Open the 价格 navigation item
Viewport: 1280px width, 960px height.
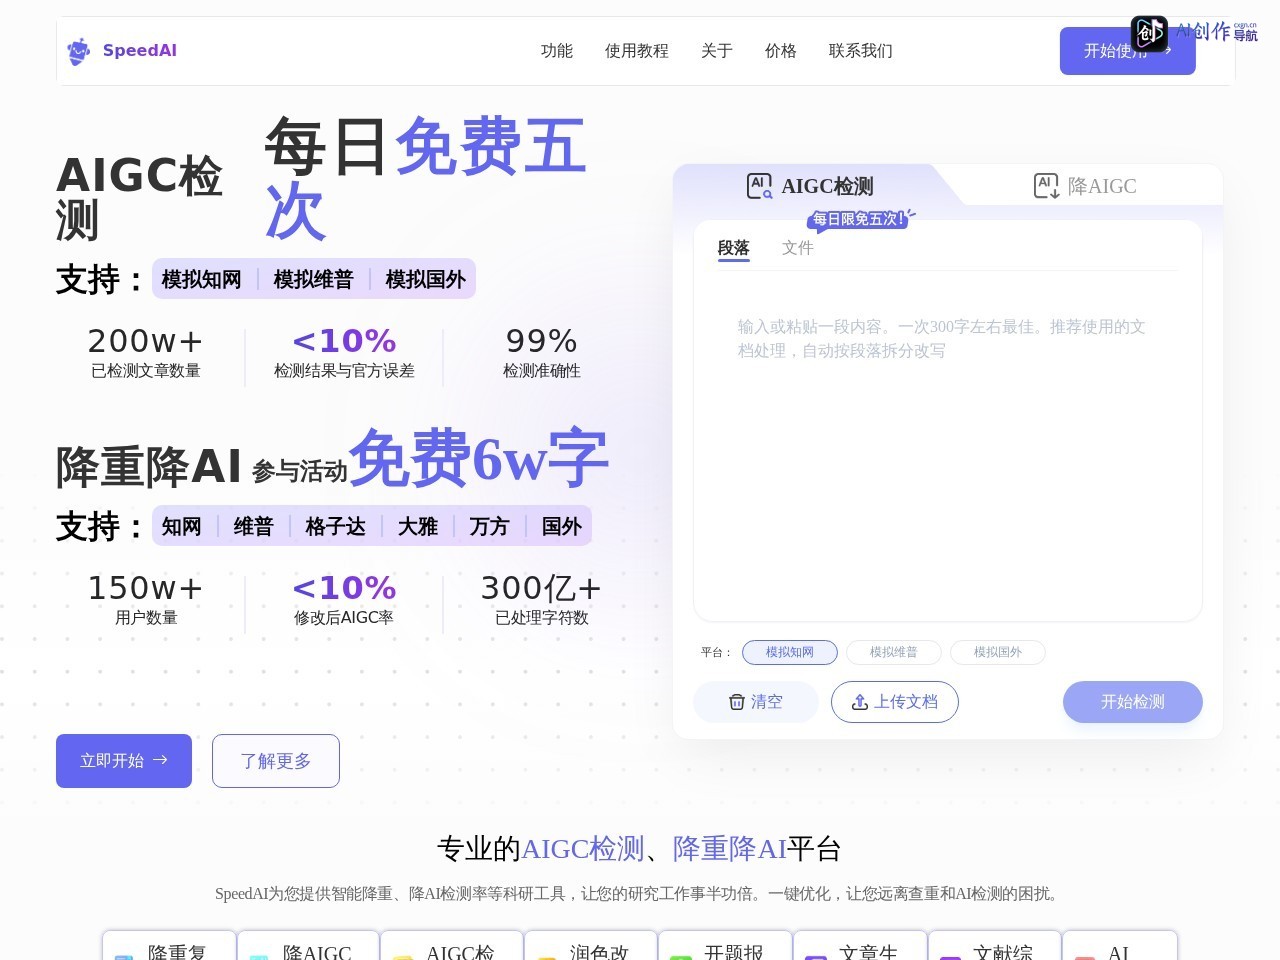(x=781, y=51)
